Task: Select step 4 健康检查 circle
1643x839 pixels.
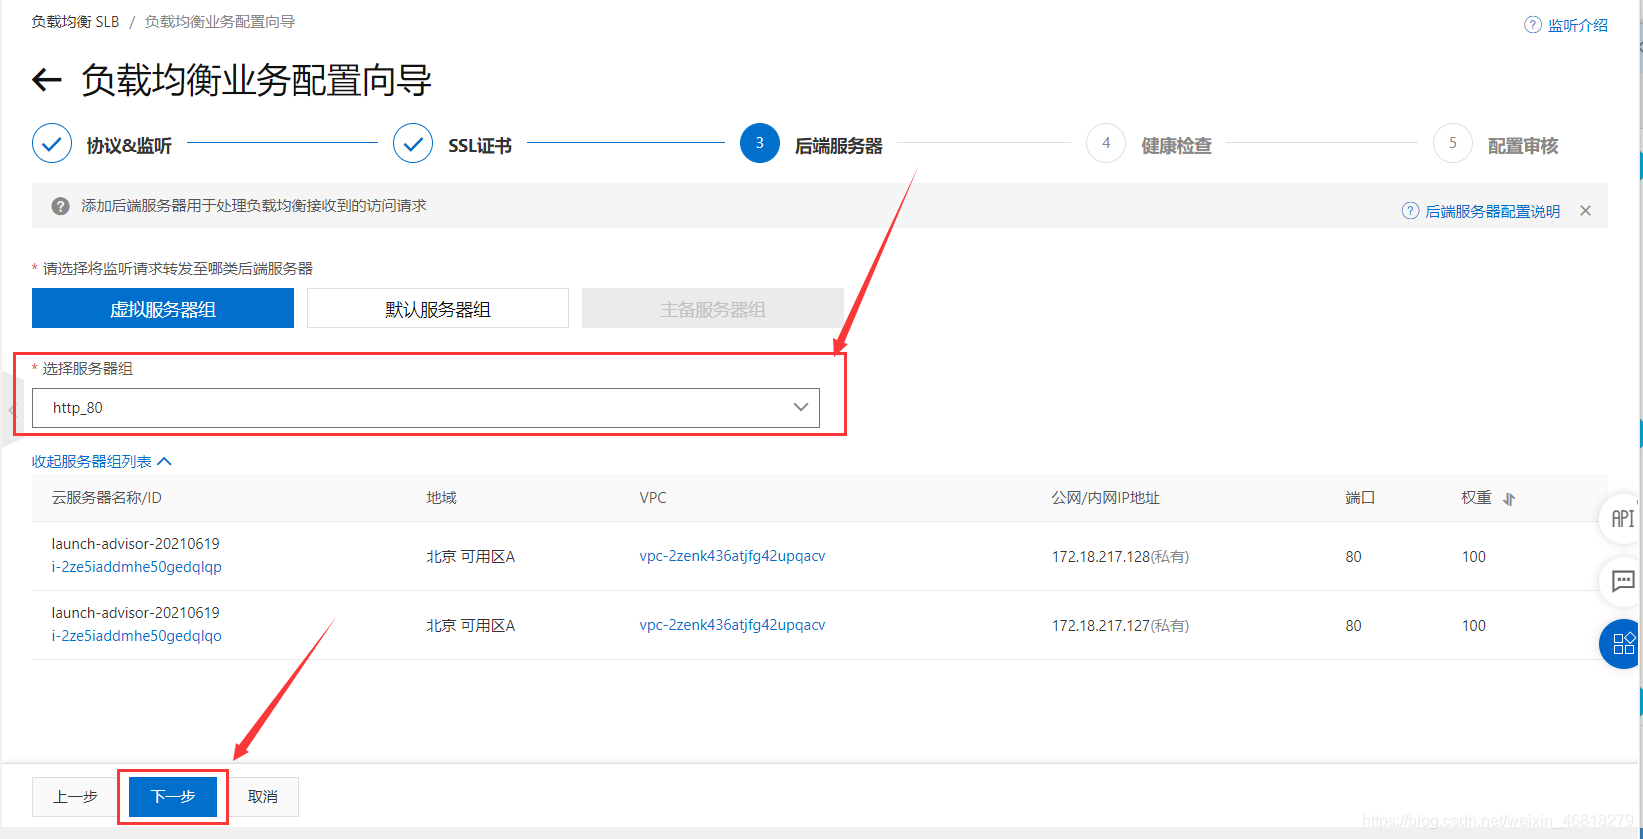Action: click(x=1106, y=143)
